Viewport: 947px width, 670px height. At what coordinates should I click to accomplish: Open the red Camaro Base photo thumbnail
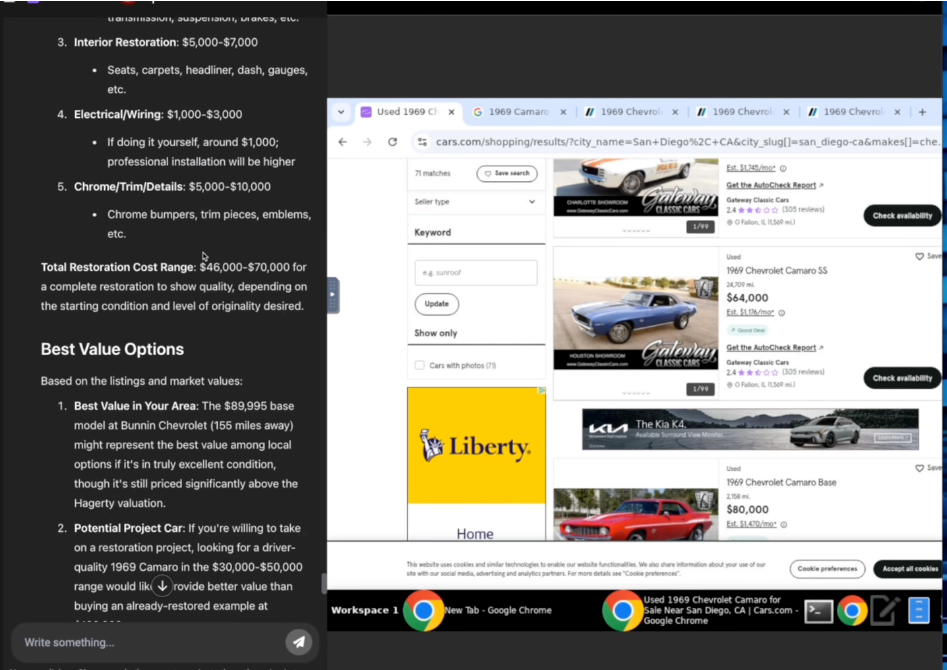click(x=636, y=514)
